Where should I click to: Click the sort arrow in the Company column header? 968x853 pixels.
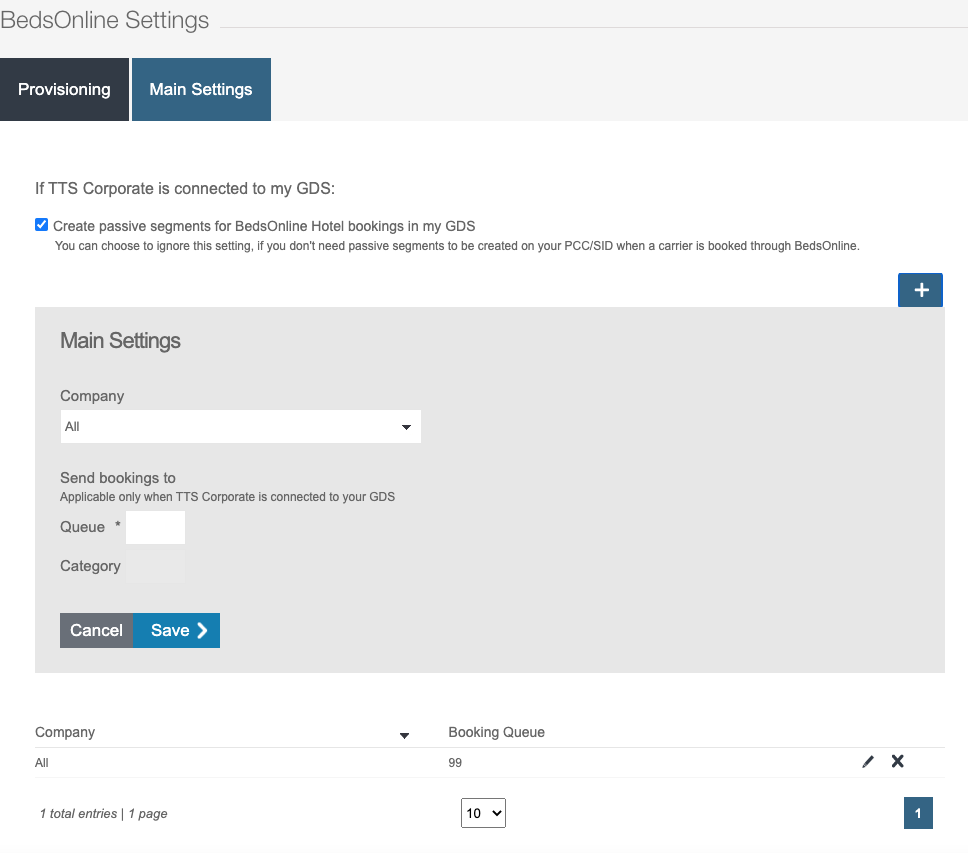click(x=404, y=736)
